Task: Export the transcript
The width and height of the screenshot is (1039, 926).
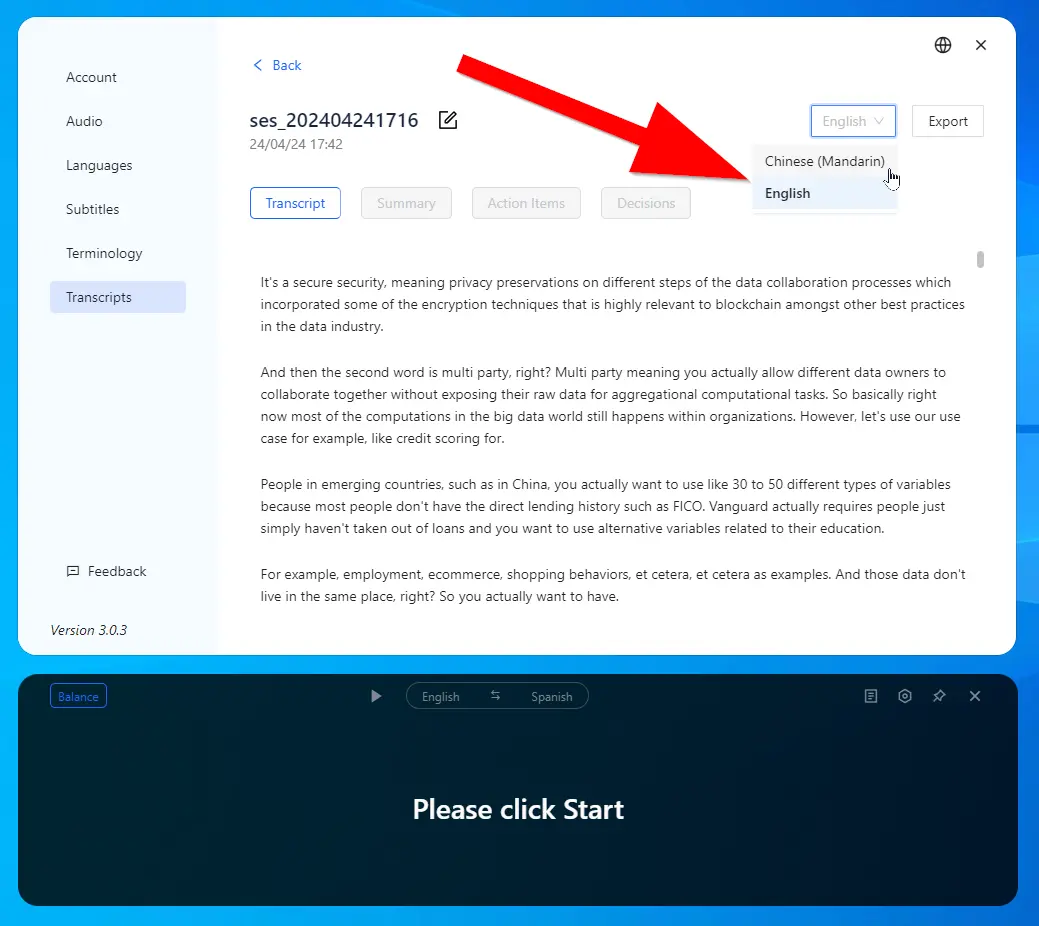Action: [947, 121]
